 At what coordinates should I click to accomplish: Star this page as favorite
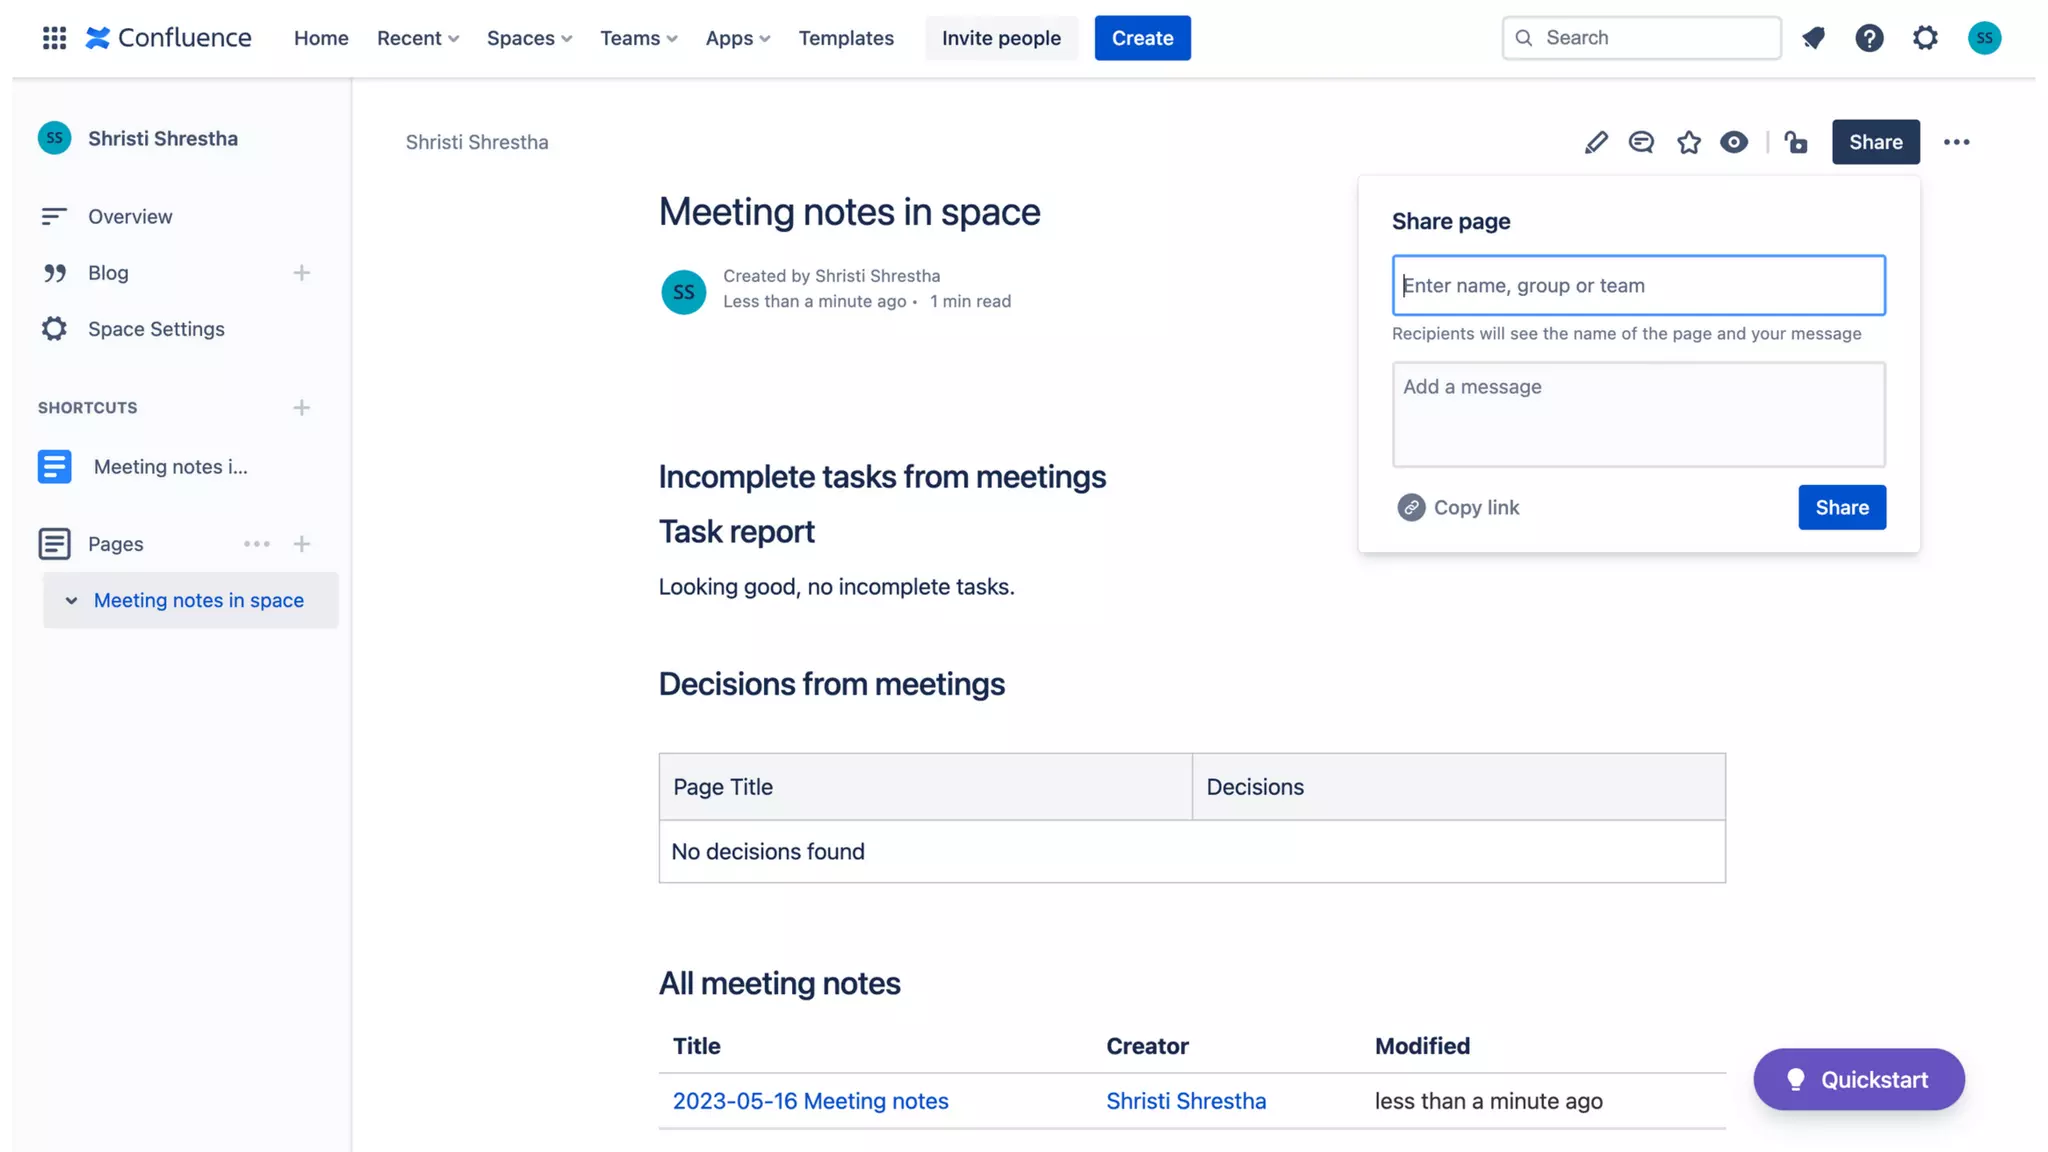(x=1689, y=142)
